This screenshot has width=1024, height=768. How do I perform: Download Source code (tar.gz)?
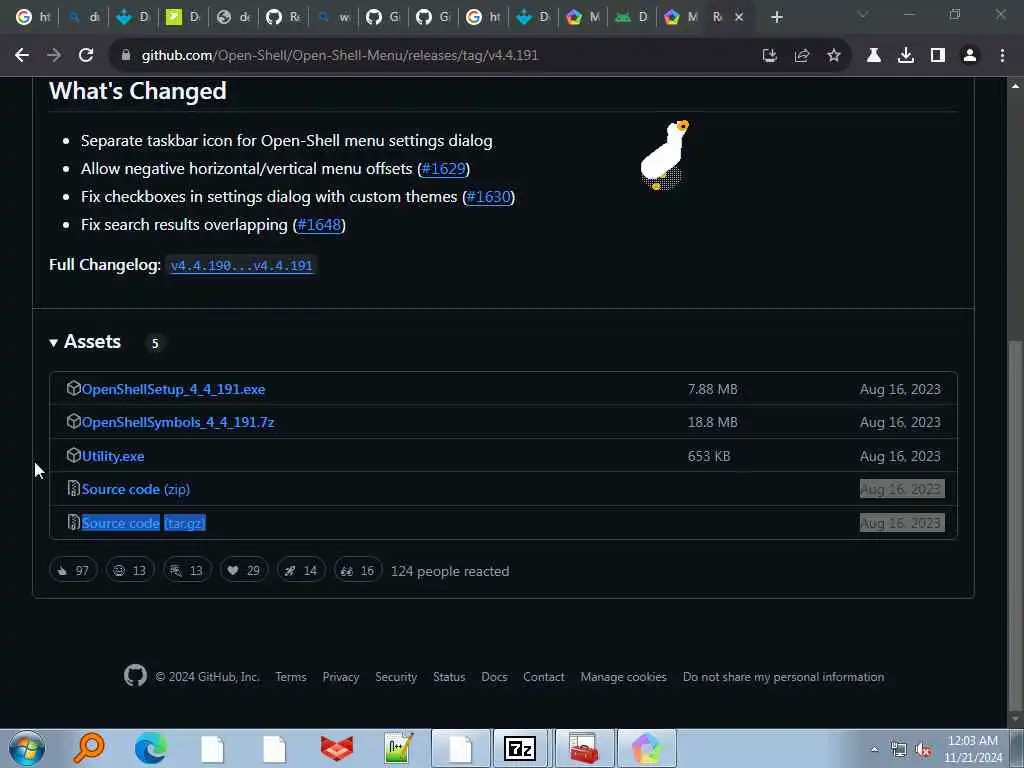(144, 523)
